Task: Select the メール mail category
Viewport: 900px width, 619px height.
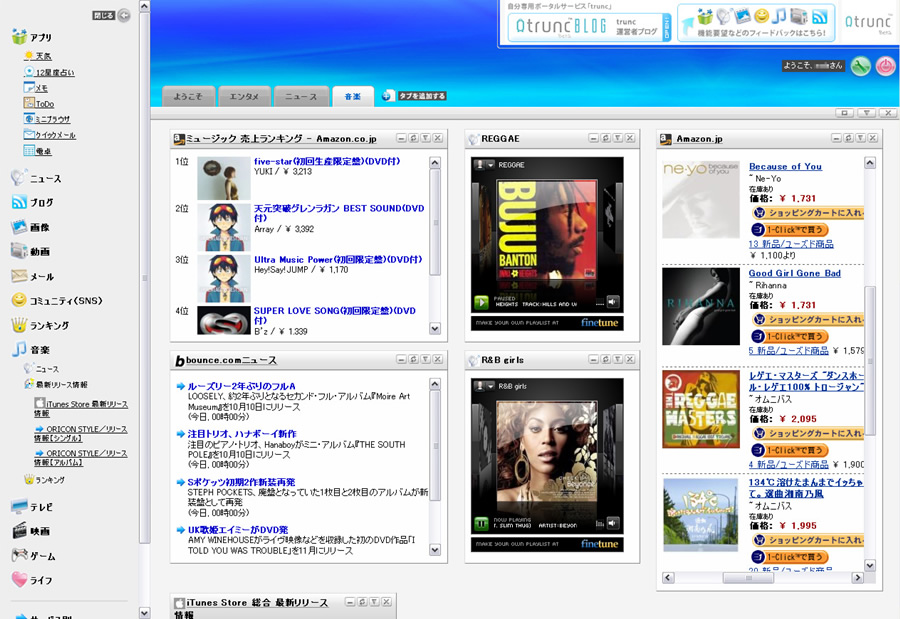Action: pyautogui.click(x=33, y=276)
